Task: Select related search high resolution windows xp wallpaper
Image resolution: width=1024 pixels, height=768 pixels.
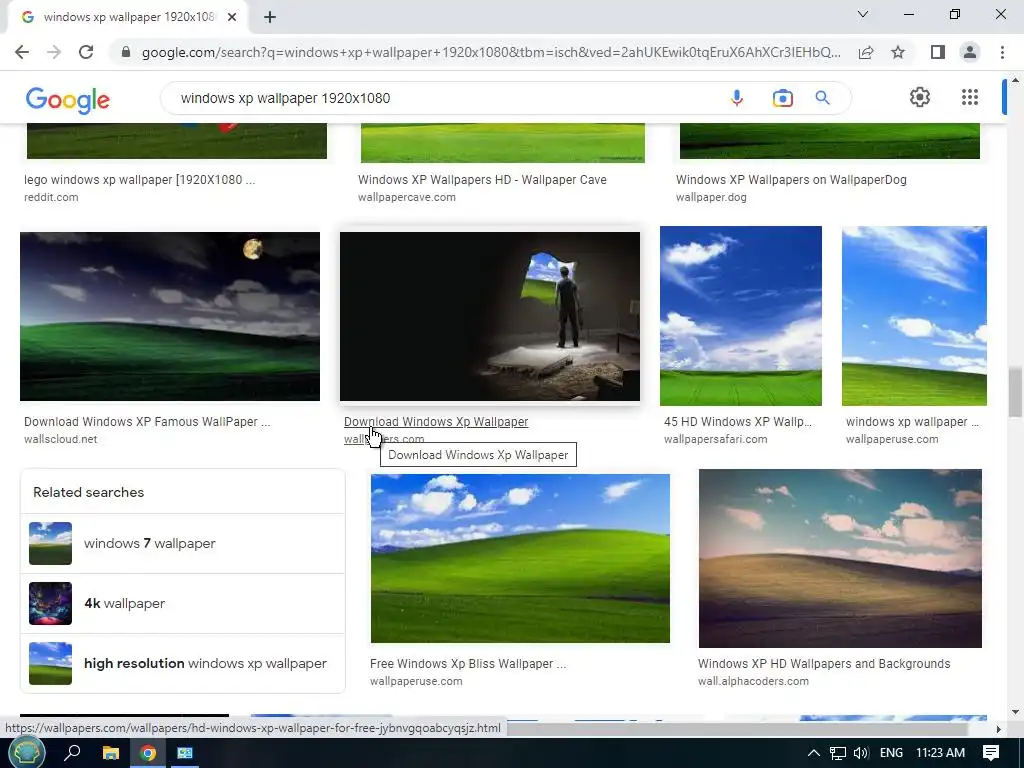Action: (x=183, y=664)
